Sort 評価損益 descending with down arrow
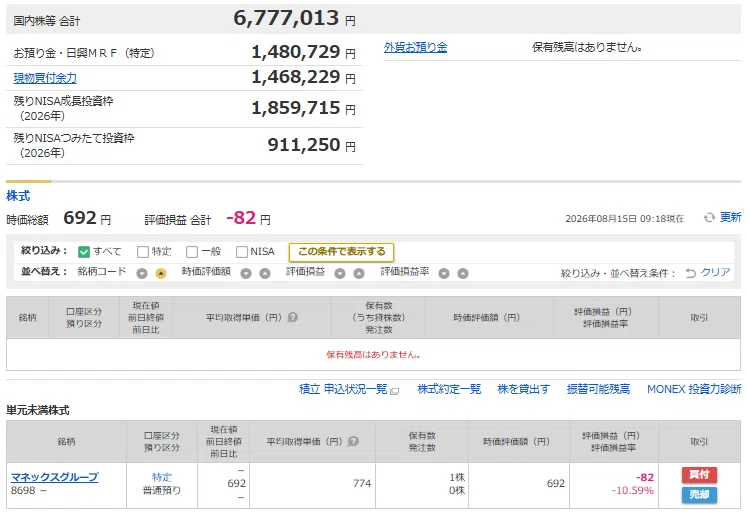 tap(340, 273)
